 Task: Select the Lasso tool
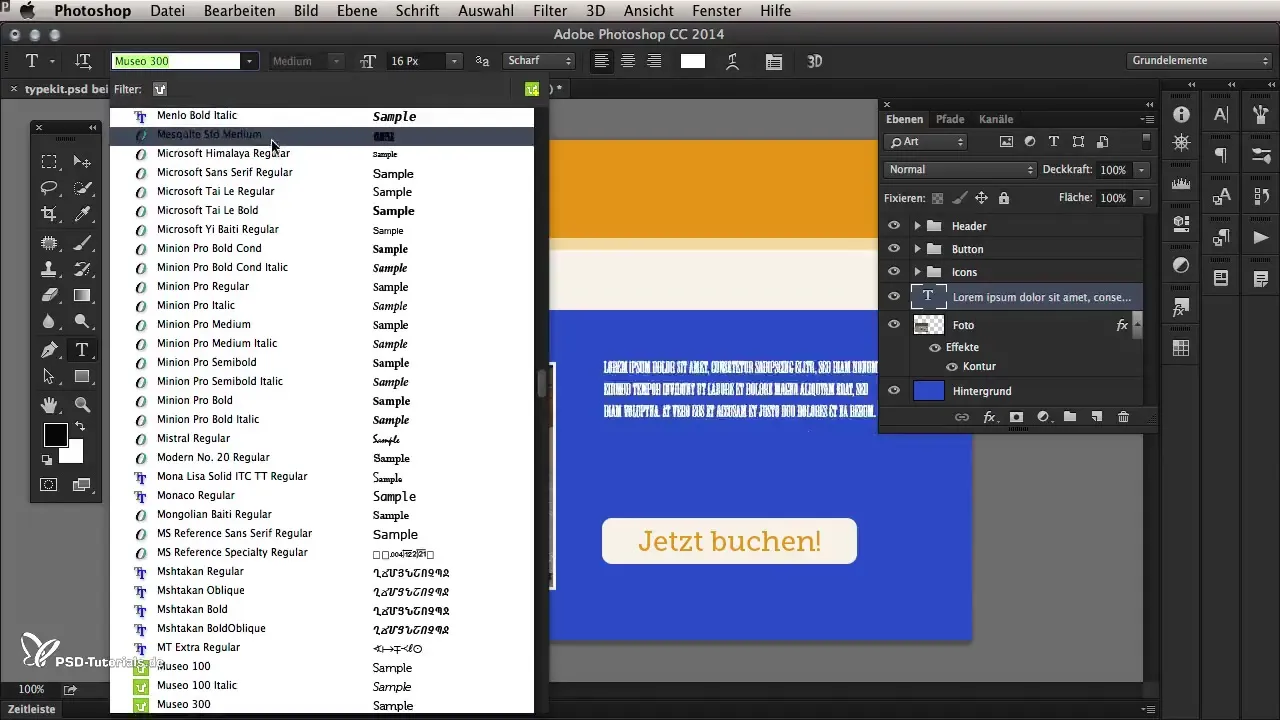(x=49, y=188)
